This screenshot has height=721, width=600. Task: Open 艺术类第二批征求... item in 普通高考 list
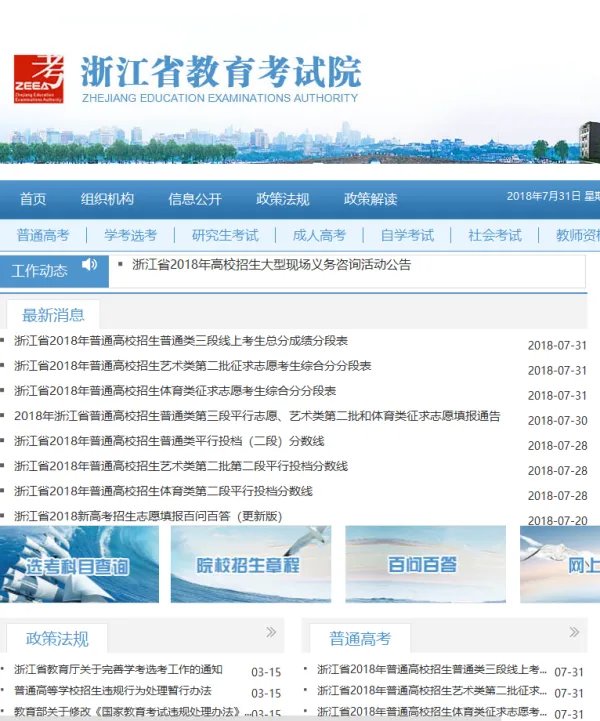pyautogui.click(x=432, y=690)
